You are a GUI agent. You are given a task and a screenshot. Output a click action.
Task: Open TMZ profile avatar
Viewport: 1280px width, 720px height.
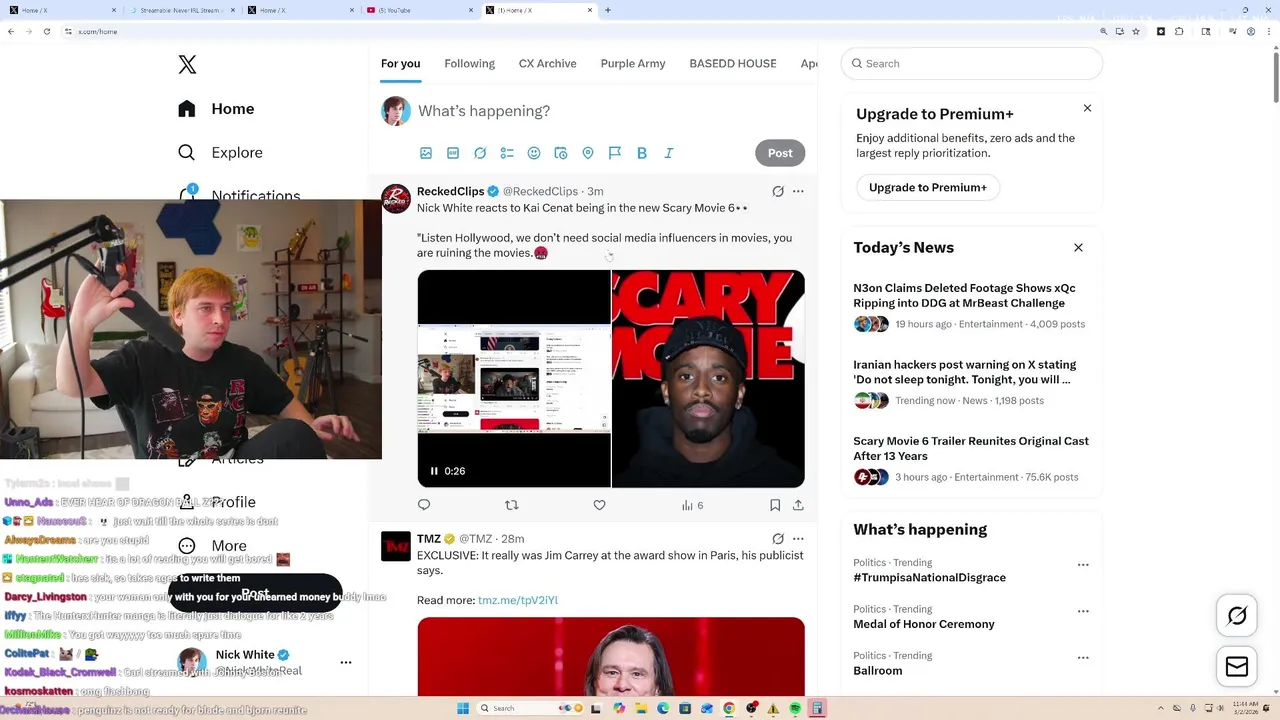(396, 546)
